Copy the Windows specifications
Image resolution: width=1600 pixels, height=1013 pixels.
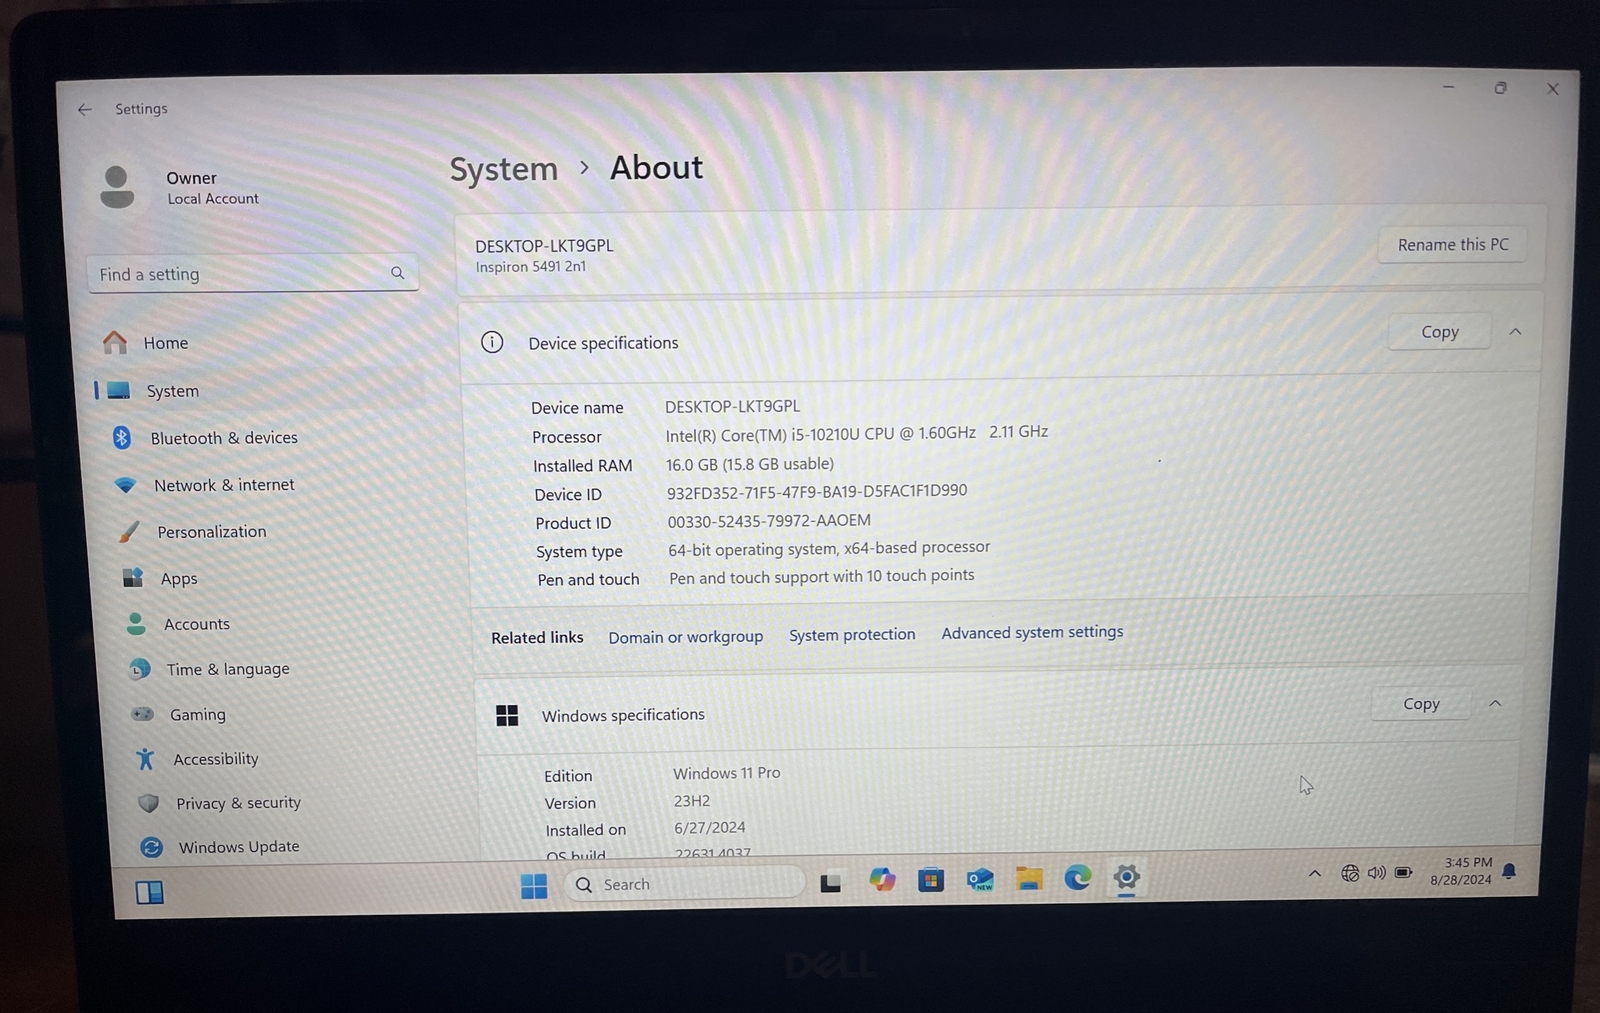[1421, 704]
